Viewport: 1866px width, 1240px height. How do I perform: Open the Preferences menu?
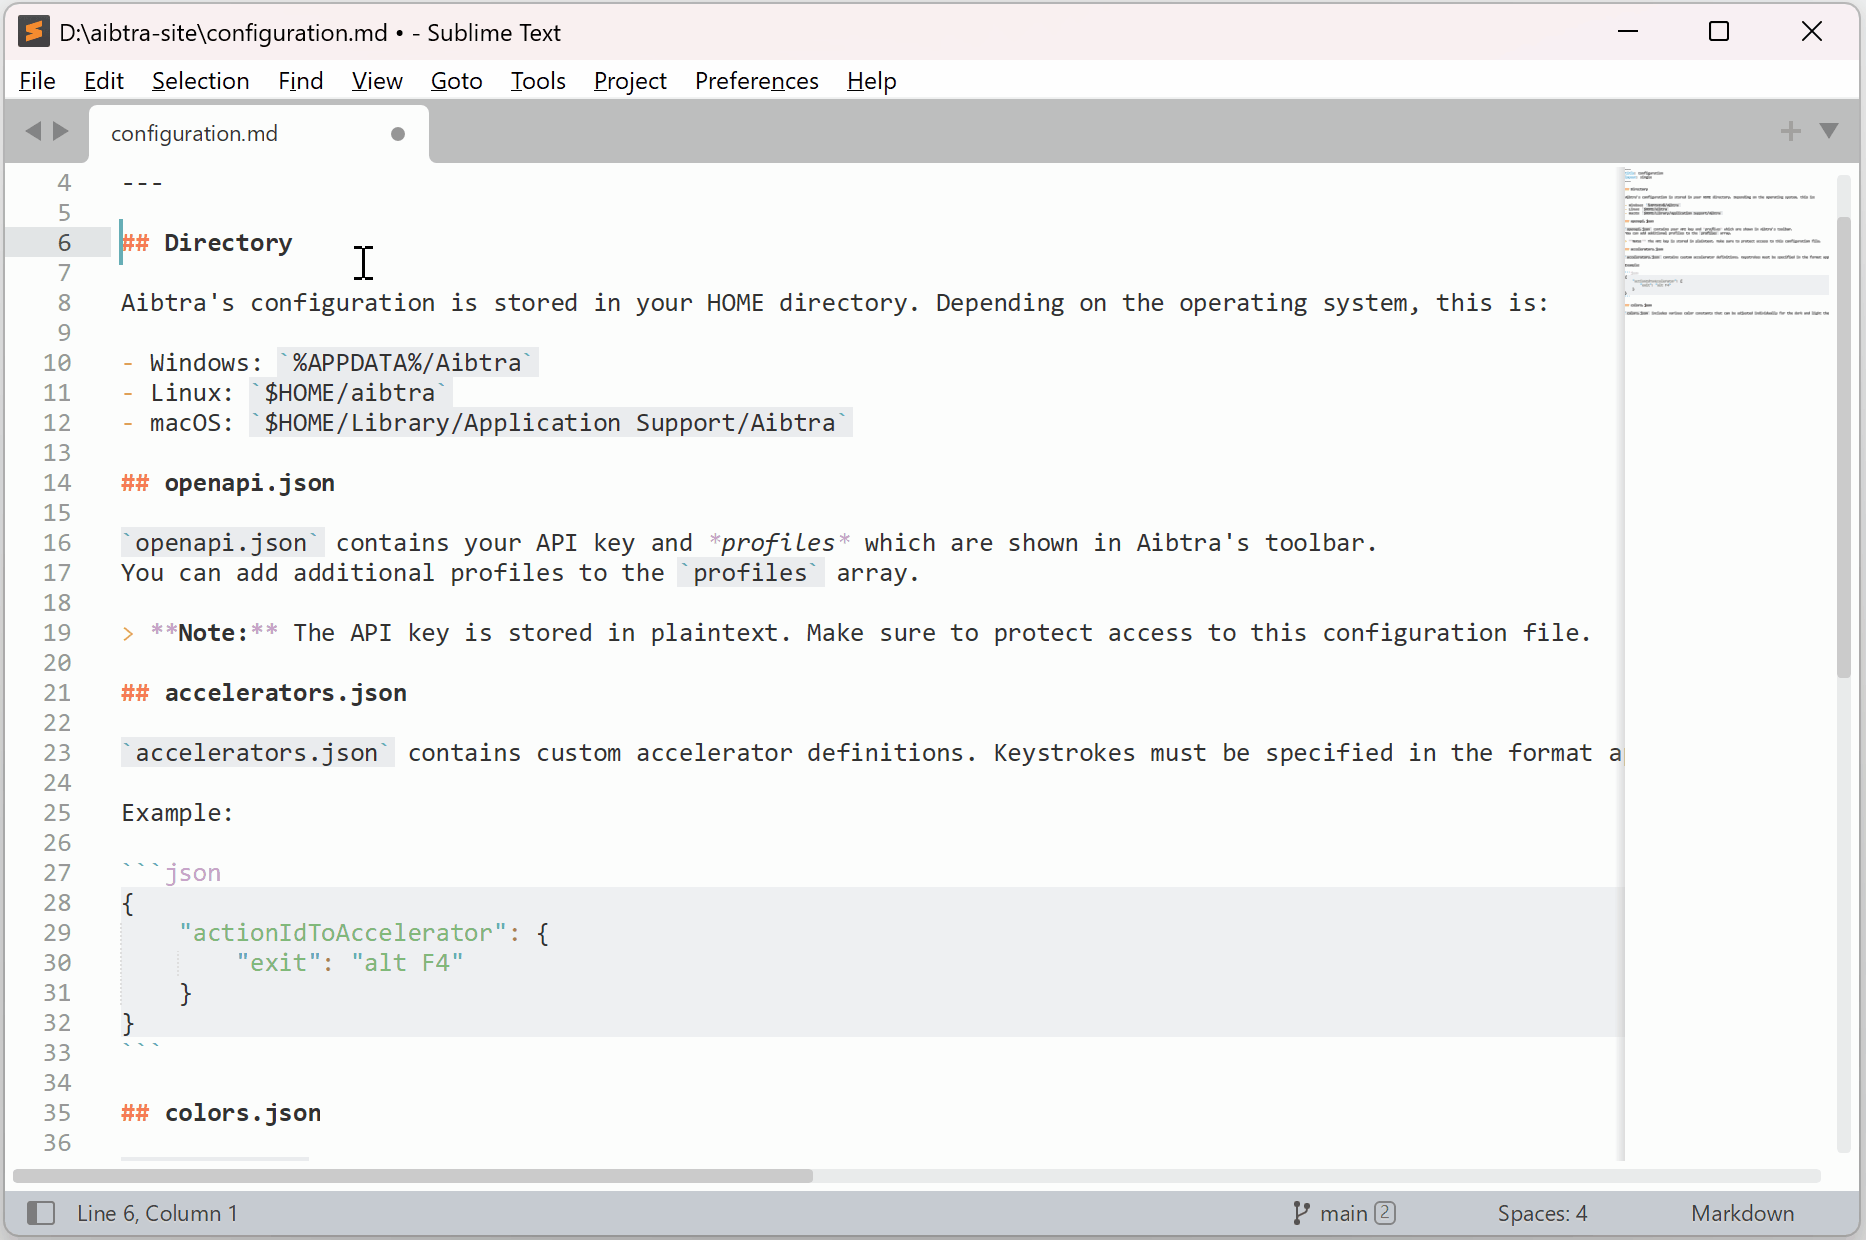pyautogui.click(x=756, y=81)
